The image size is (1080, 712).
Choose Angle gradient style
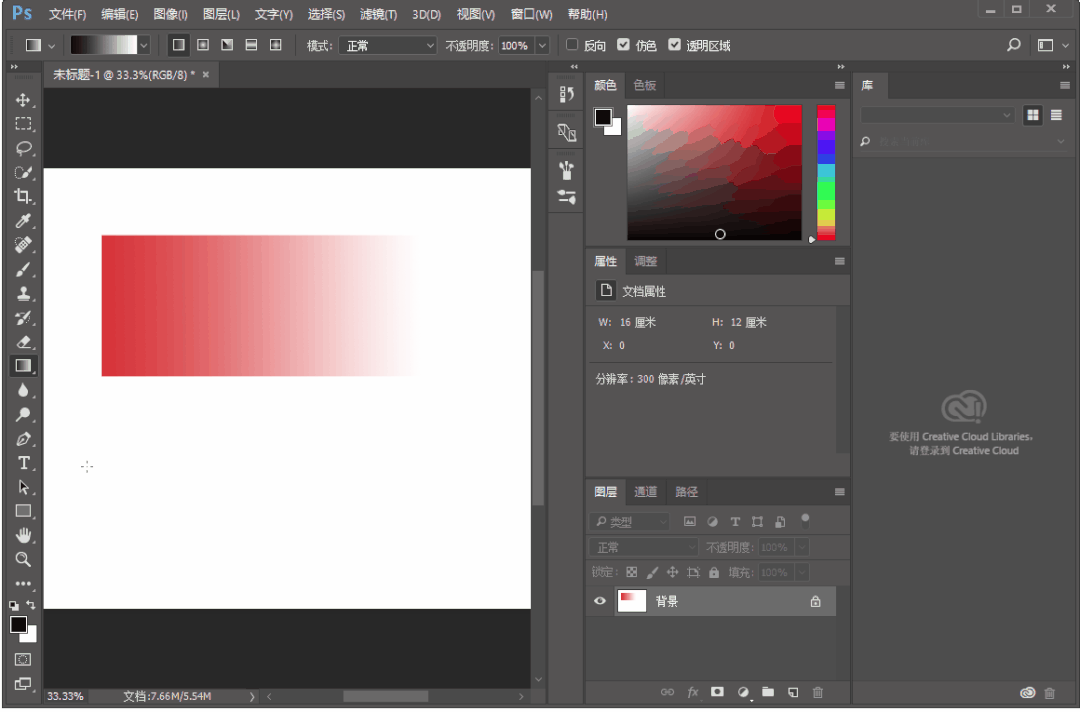point(227,45)
